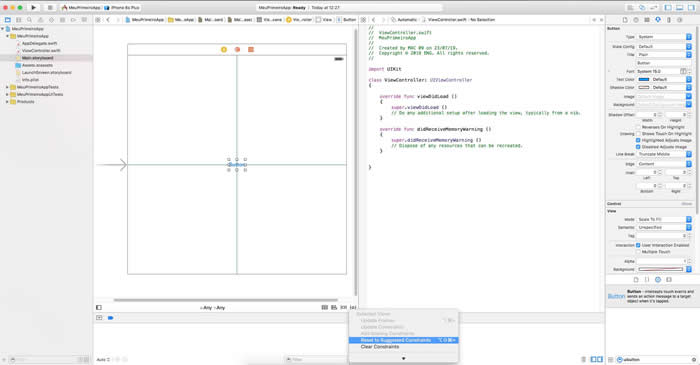Viewport: 700px width, 365px height.
Task: Click the down arrow under Clear Constraints
Action: pos(404,358)
